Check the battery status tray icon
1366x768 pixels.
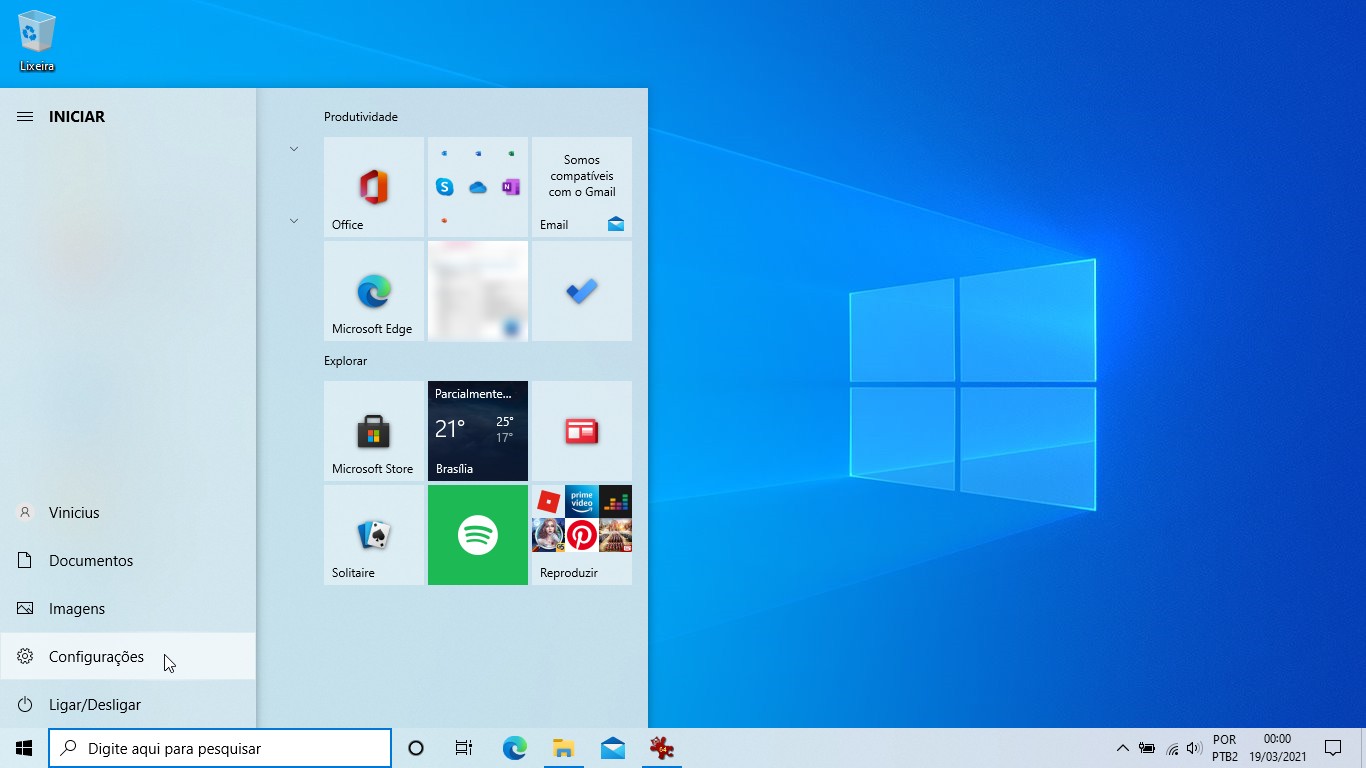(x=1147, y=748)
